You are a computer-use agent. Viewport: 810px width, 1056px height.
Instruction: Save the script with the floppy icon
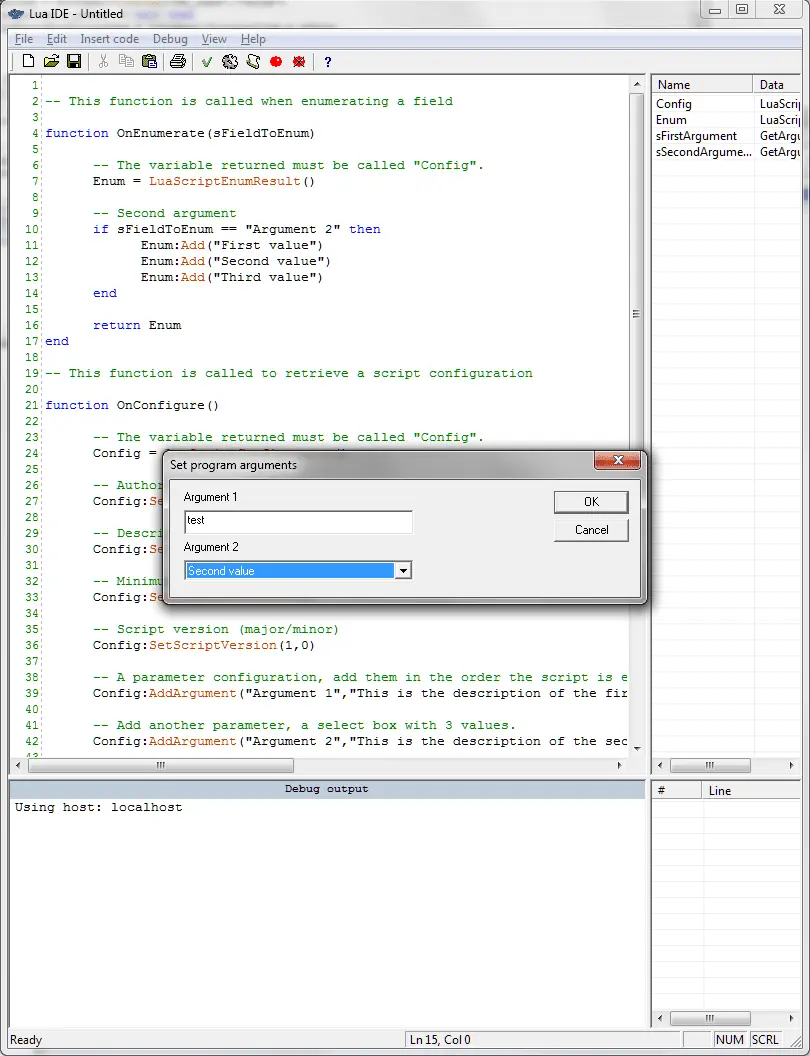point(74,61)
